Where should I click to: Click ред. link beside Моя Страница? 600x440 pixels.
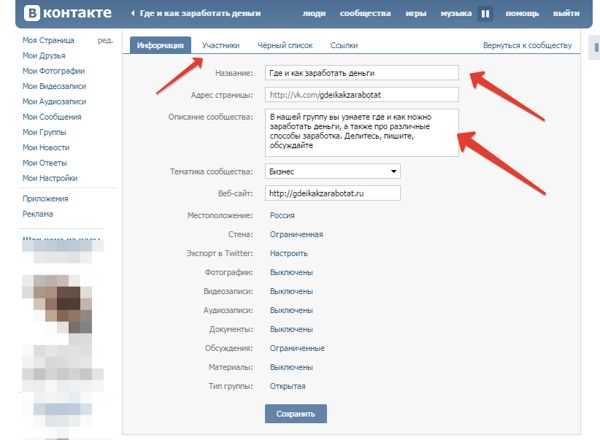tap(105, 40)
